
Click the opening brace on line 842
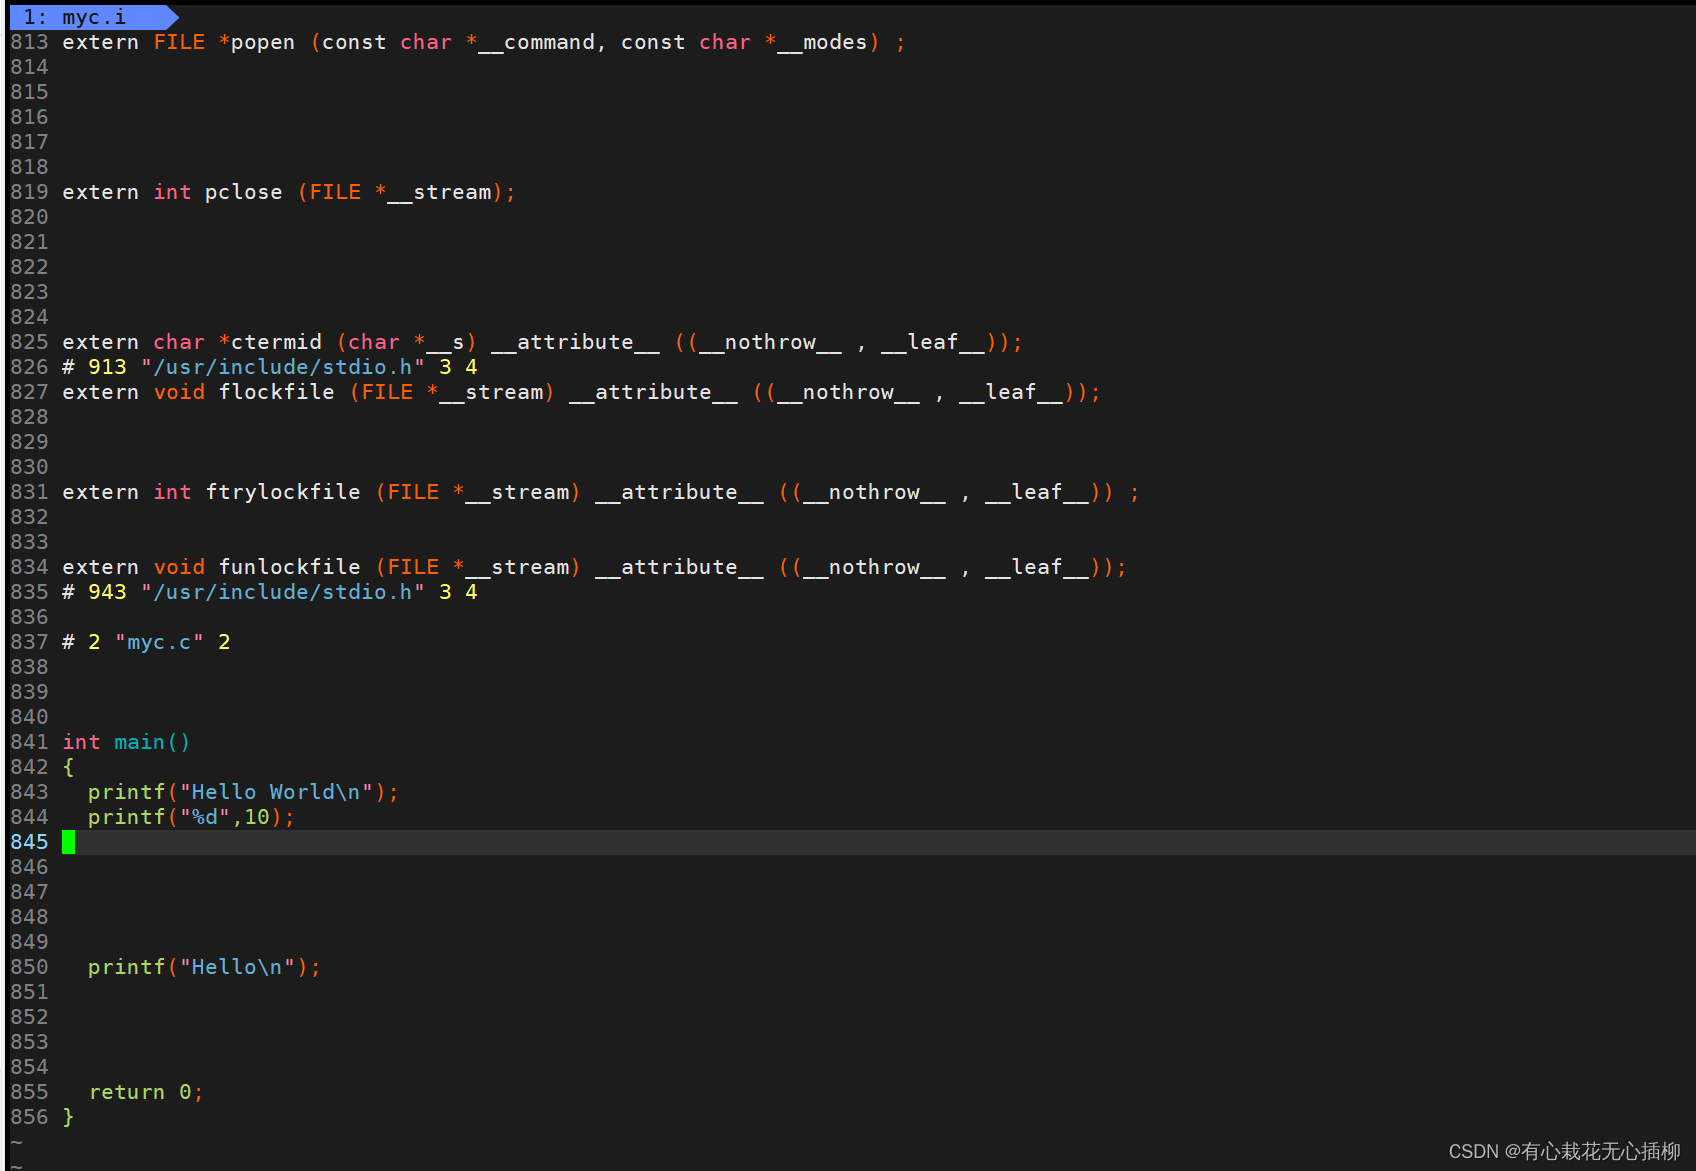click(68, 767)
